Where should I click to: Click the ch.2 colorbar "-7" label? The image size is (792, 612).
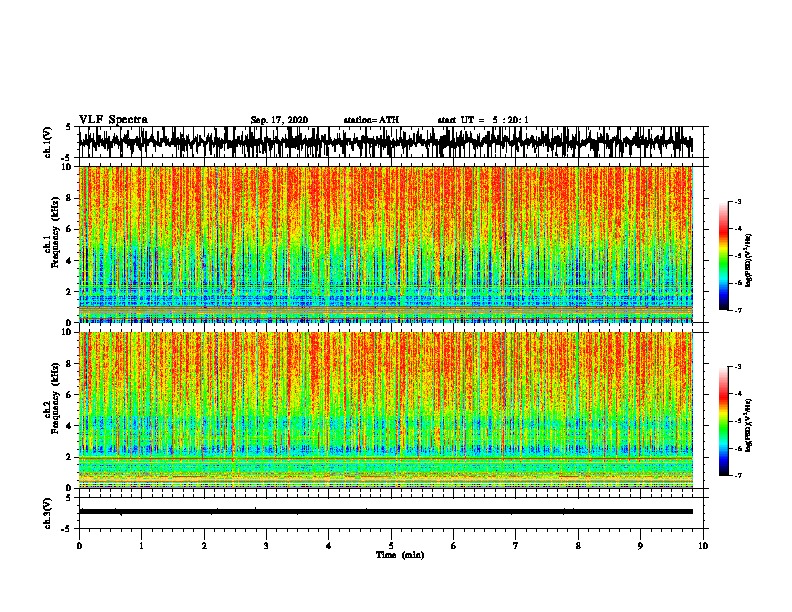pos(738,475)
